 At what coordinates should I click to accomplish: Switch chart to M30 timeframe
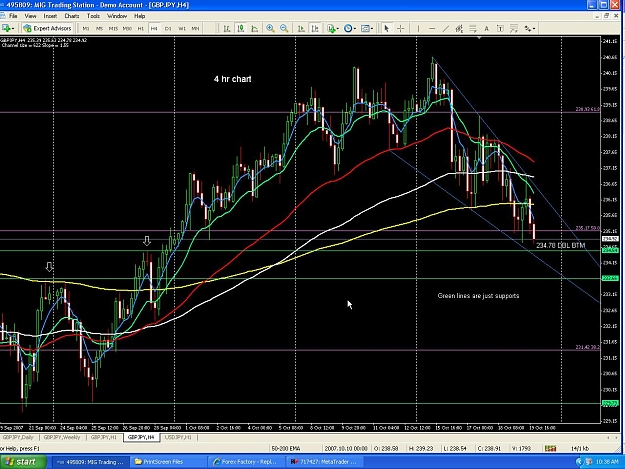tap(127, 28)
